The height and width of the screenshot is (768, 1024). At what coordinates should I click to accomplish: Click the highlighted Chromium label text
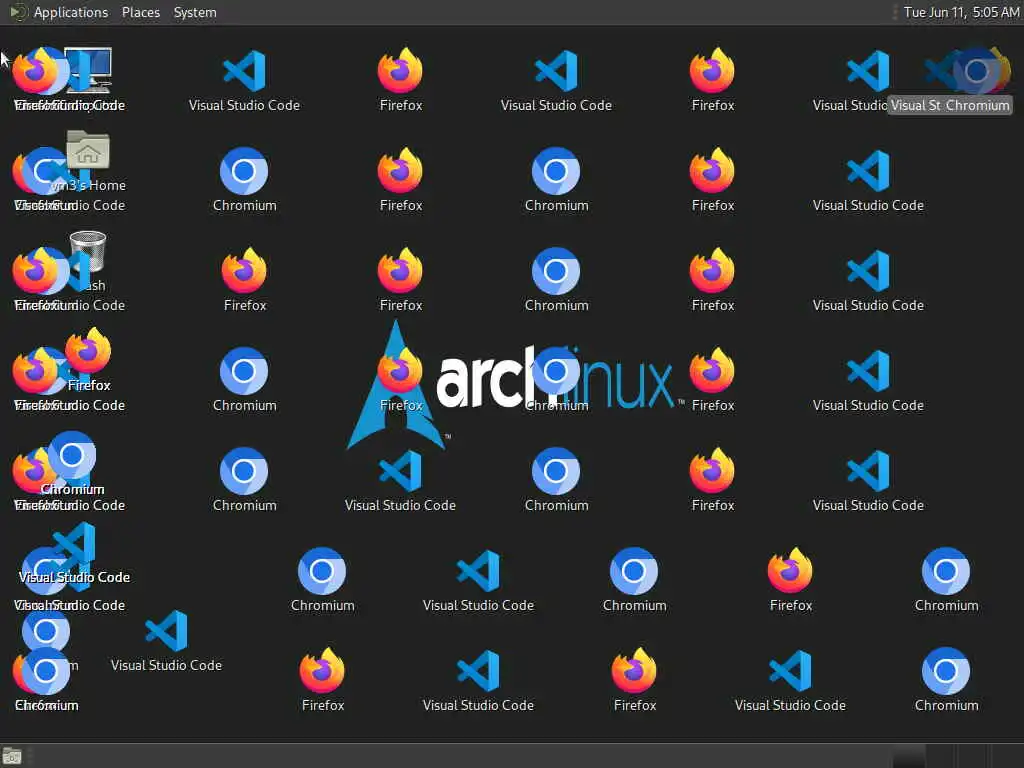coord(977,105)
